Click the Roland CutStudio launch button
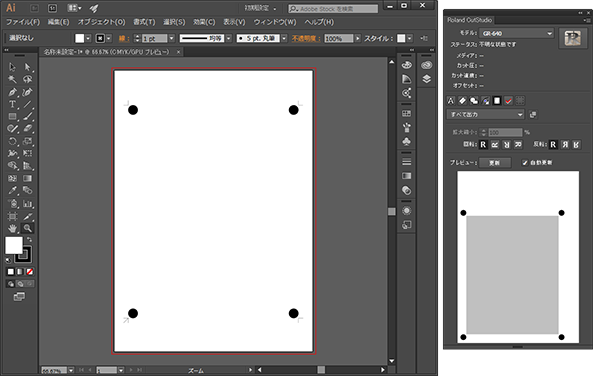This screenshot has width=593, height=376. click(572, 38)
